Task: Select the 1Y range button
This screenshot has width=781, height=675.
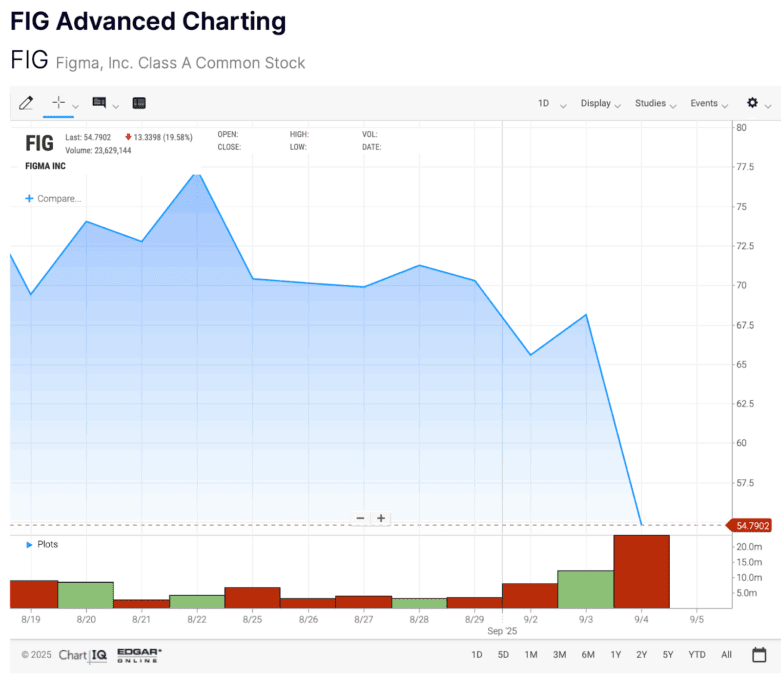Action: click(616, 655)
